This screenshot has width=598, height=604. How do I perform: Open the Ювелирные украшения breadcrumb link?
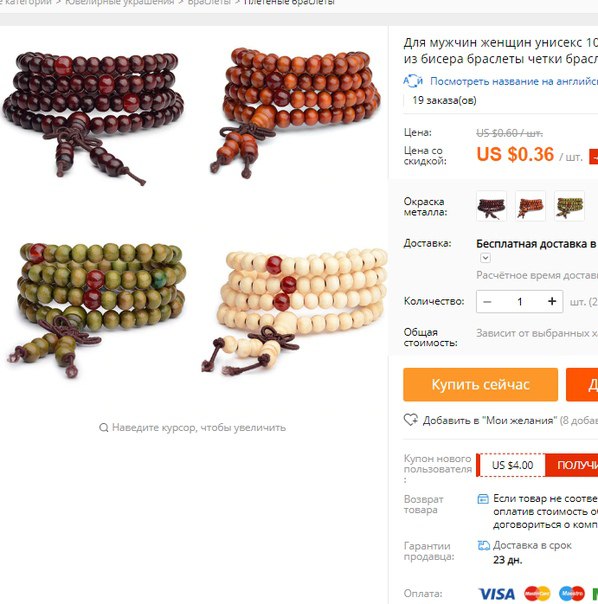click(119, 2)
